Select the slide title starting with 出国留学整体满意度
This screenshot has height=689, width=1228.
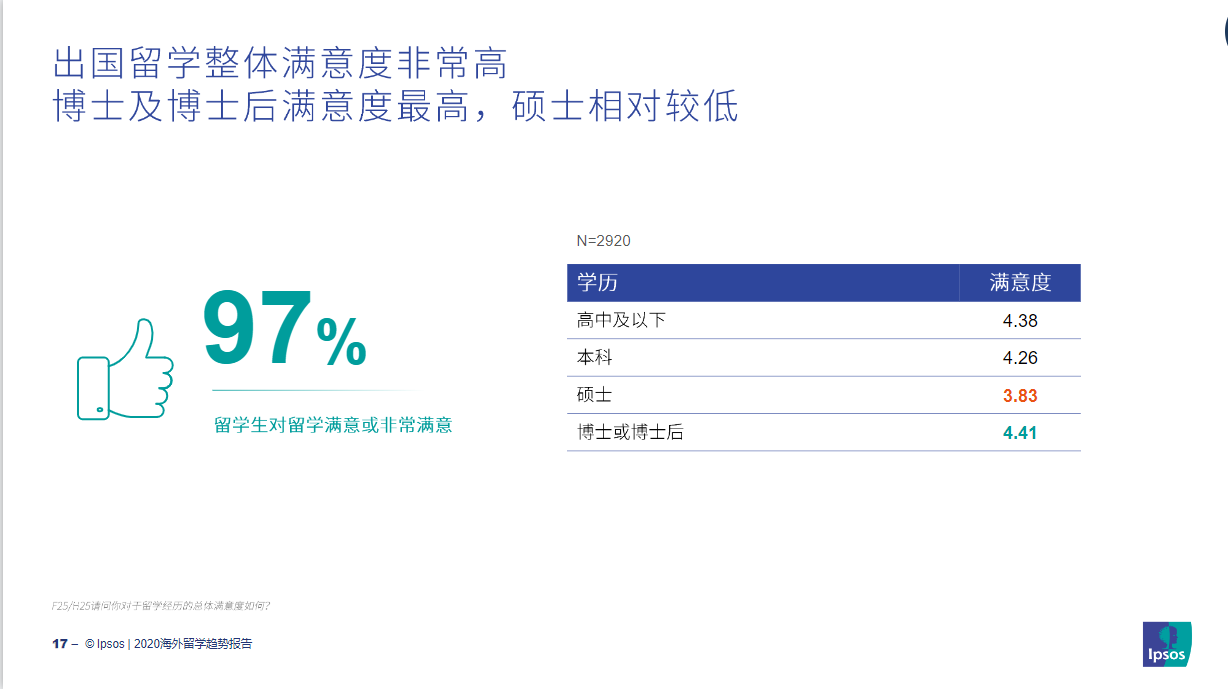pos(280,63)
